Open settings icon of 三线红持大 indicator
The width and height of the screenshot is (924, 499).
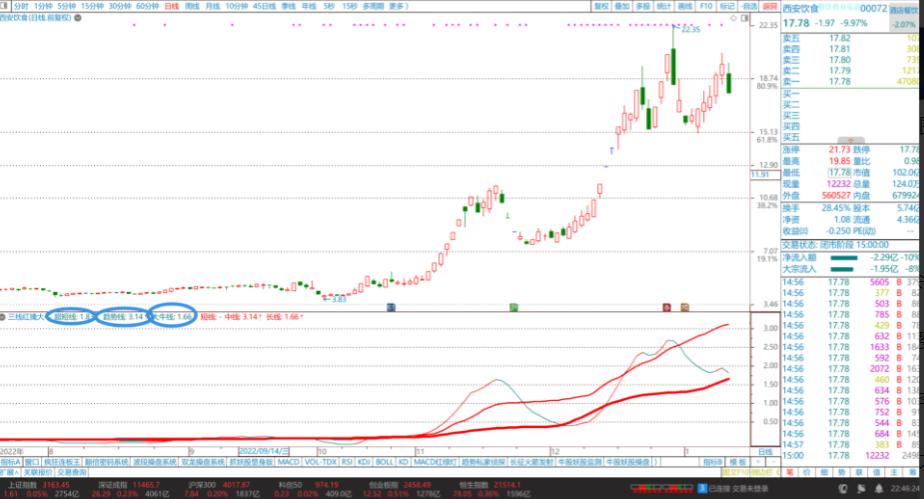point(3,317)
